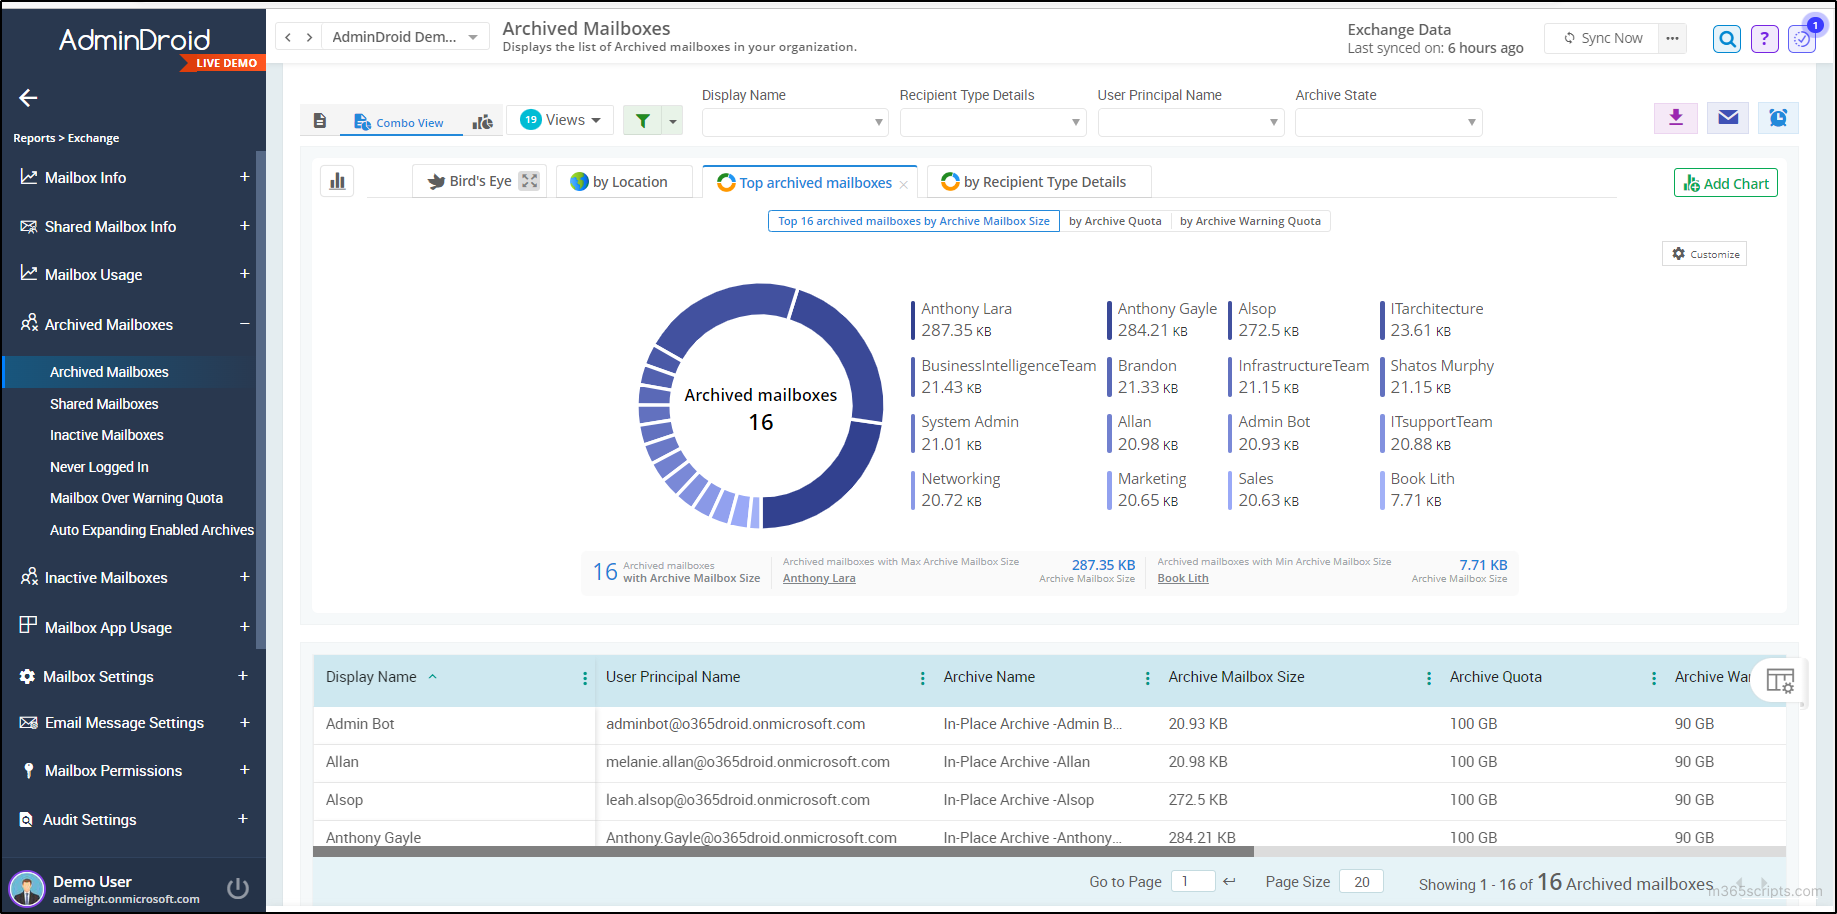
Task: Schedule the report with the alarm clock icon
Action: [x=1778, y=117]
